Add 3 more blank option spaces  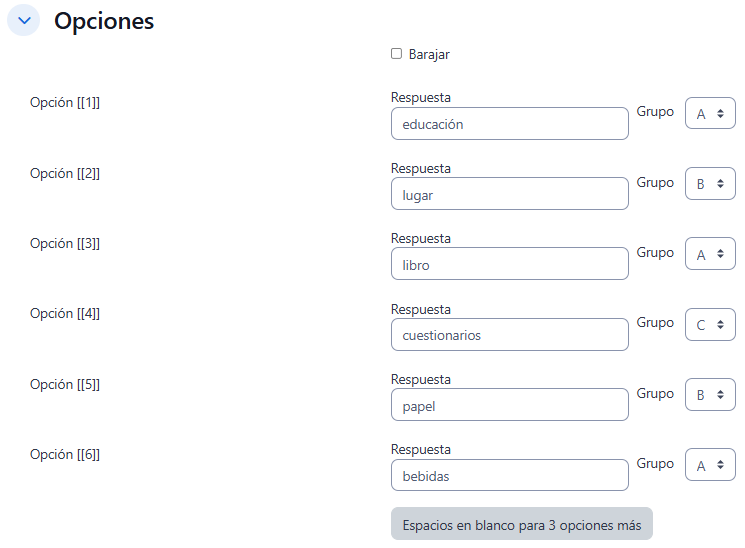(x=521, y=524)
